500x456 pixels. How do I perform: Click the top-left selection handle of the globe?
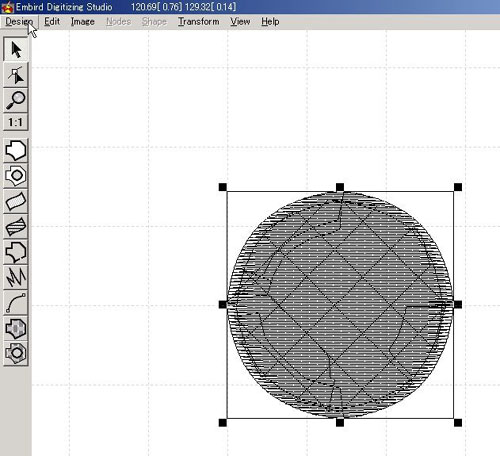click(223, 187)
